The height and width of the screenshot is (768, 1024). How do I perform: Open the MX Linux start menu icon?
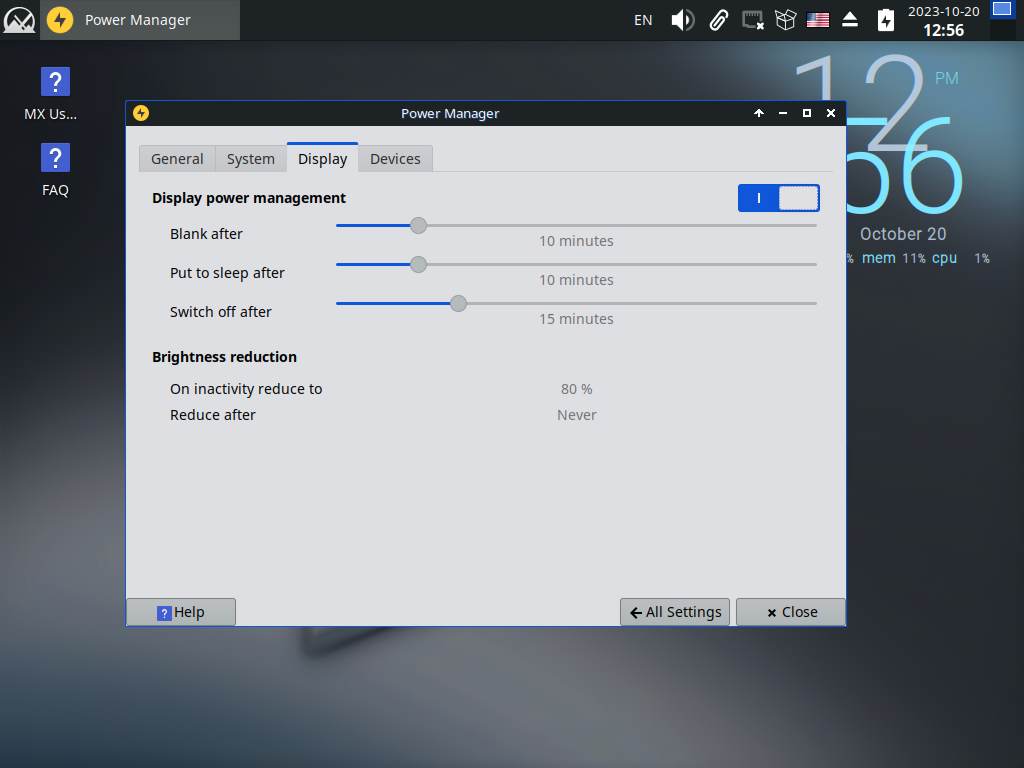19,20
